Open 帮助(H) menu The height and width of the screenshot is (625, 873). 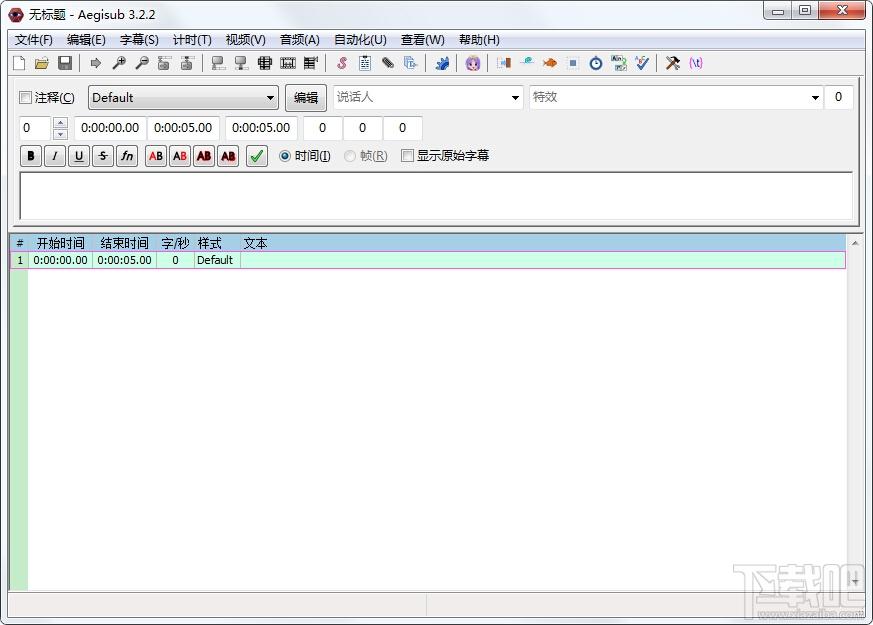(479, 40)
